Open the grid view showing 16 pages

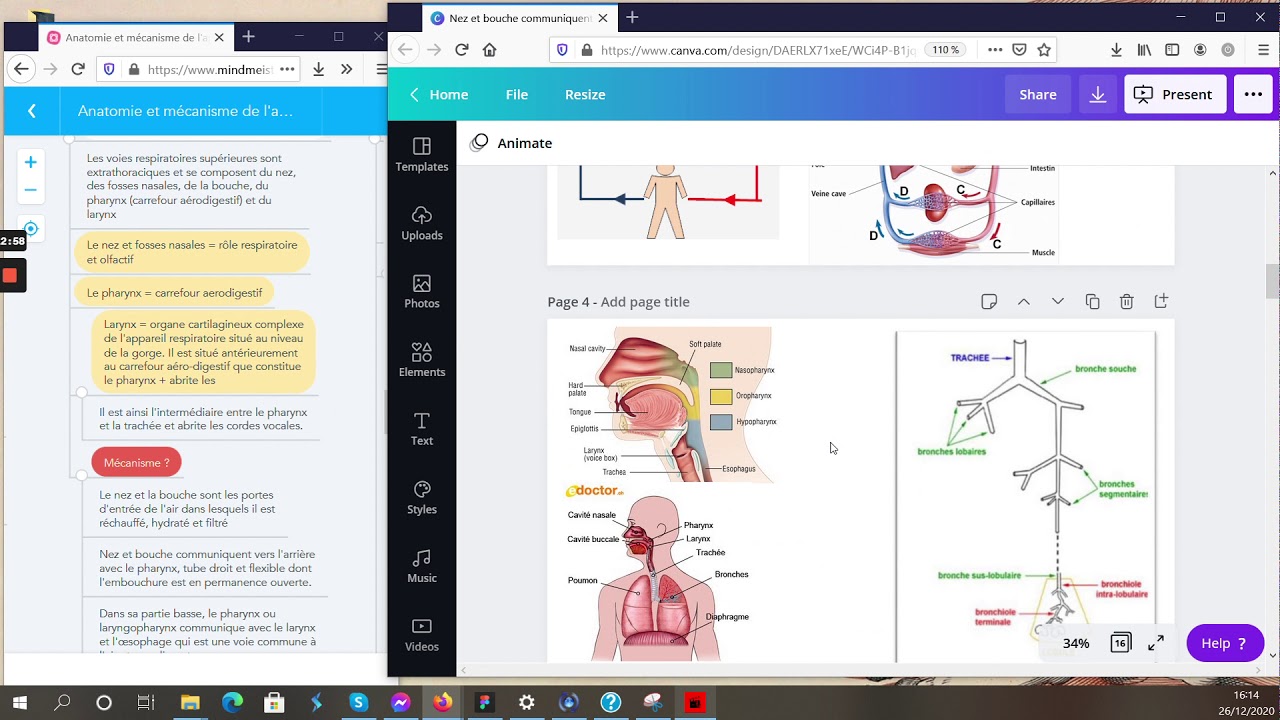[x=1121, y=643]
